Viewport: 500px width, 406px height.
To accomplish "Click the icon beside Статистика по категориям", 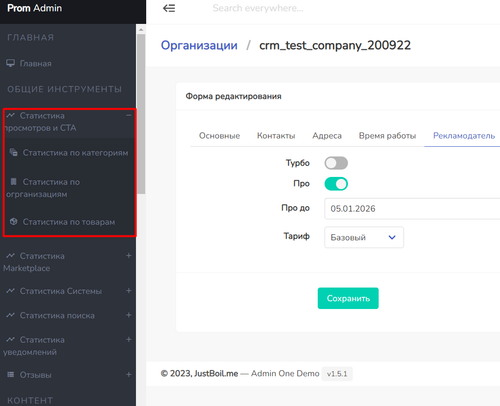I will tap(14, 152).
